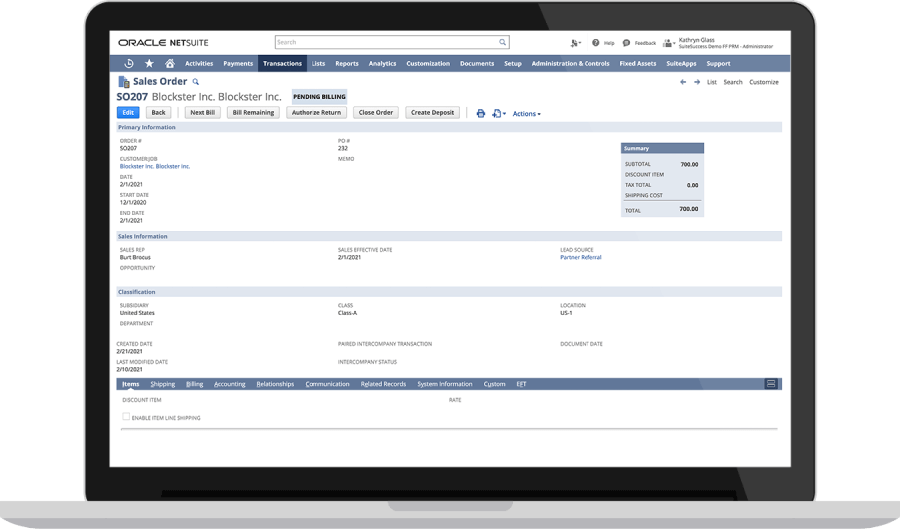This screenshot has width=900, height=529.
Task: Switch to the Shipping subtab
Action: click(x=163, y=384)
